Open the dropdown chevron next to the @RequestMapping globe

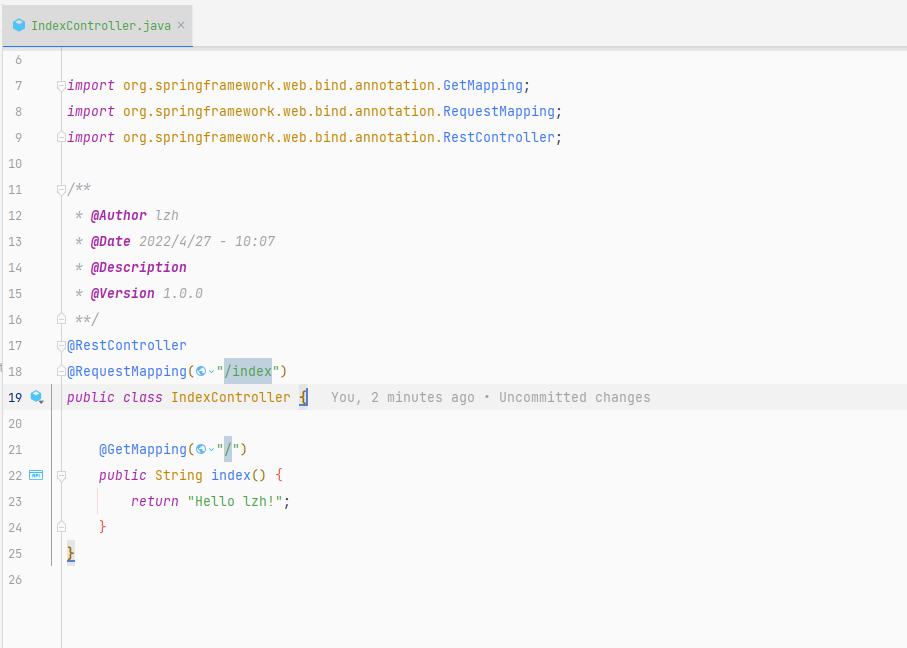click(212, 371)
